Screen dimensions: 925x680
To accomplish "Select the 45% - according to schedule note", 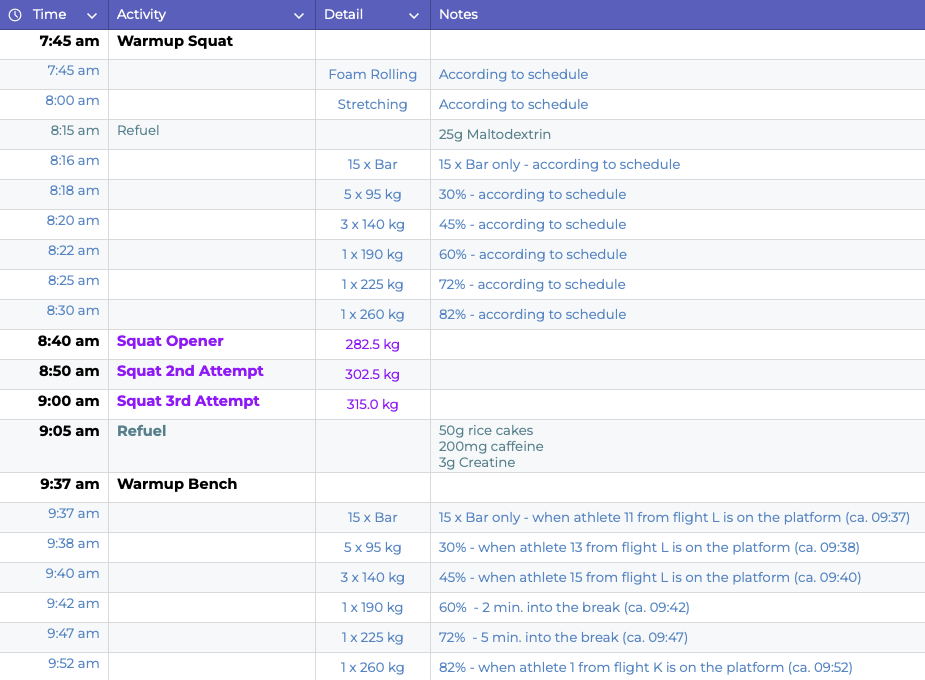I will coord(532,225).
